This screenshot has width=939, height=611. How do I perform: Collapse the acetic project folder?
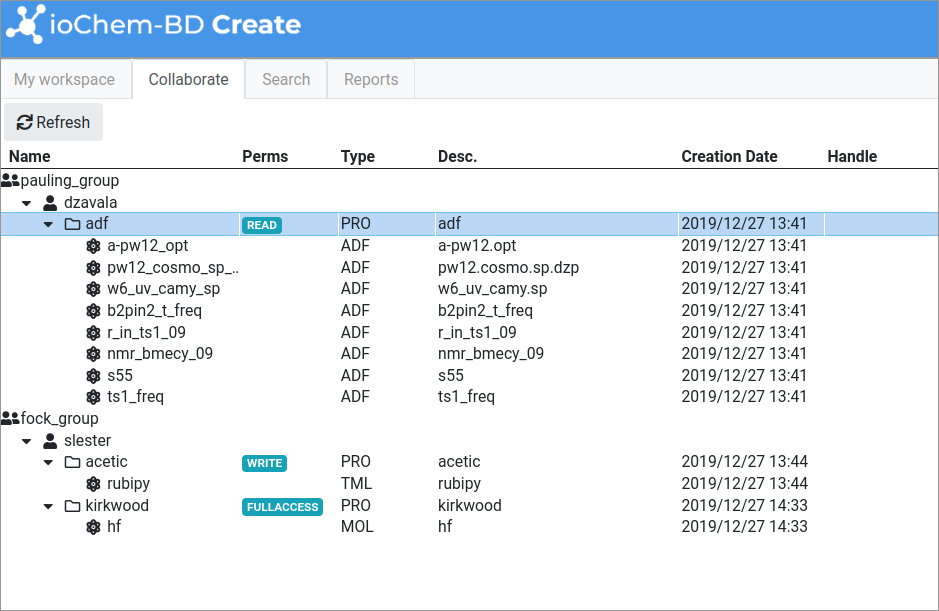48,463
